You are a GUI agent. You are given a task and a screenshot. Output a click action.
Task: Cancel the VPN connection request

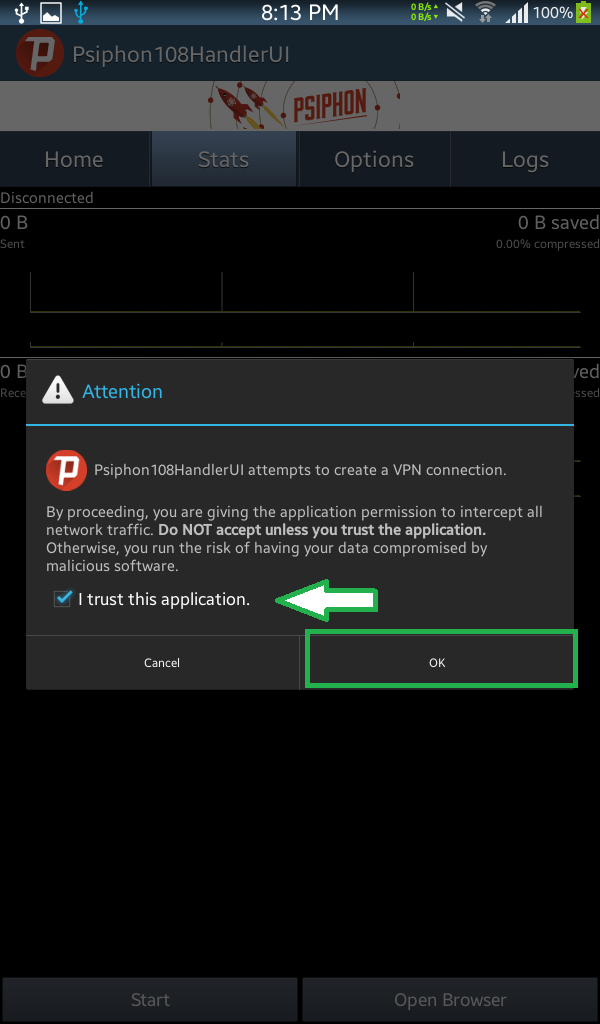pyautogui.click(x=162, y=662)
